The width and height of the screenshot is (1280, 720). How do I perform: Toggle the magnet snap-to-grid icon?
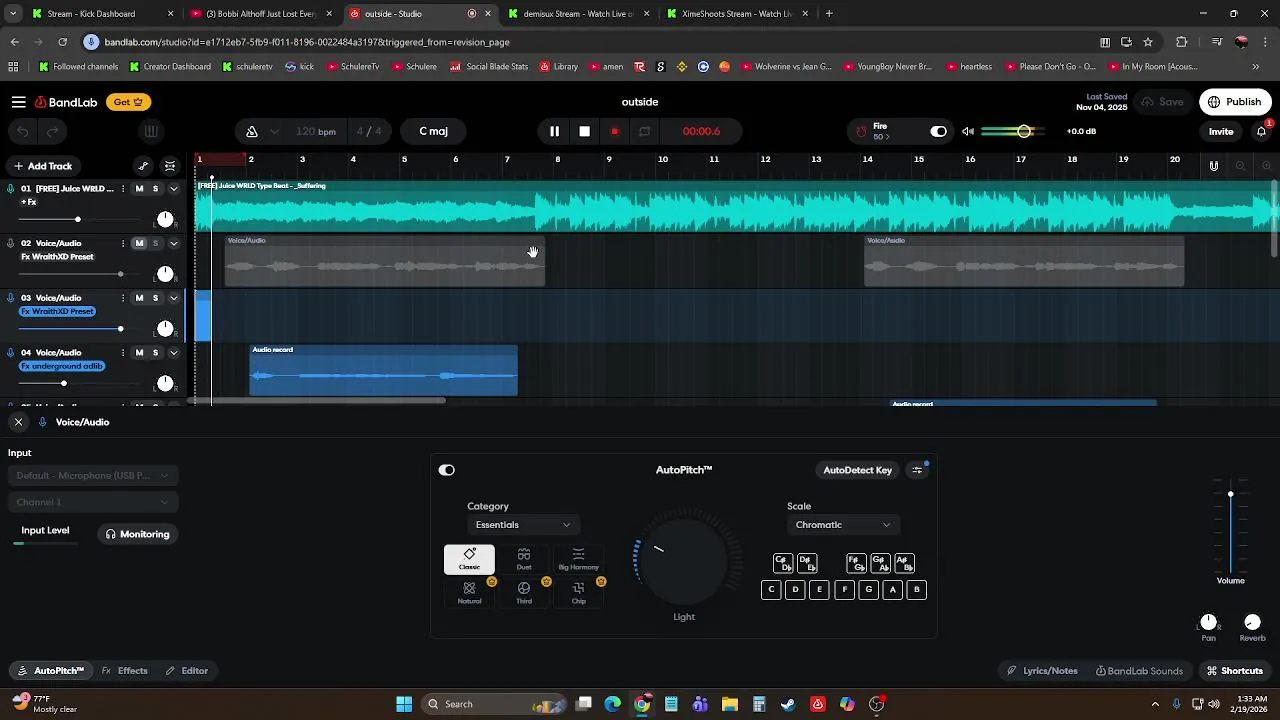pos(1214,166)
